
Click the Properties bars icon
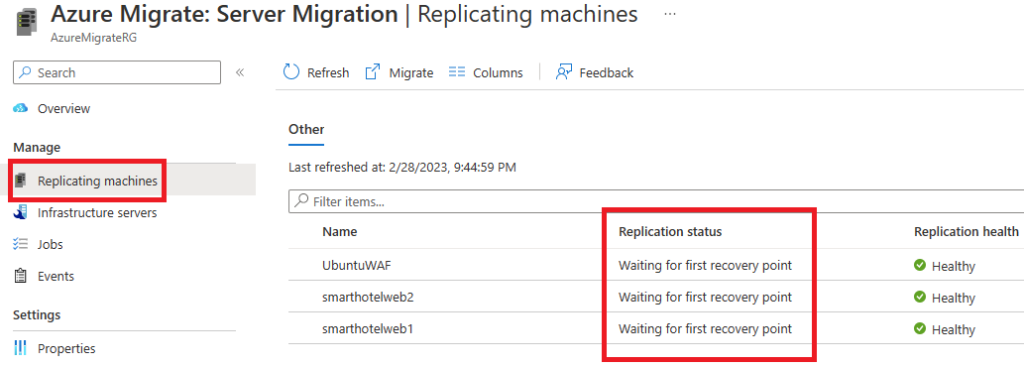tap(21, 348)
